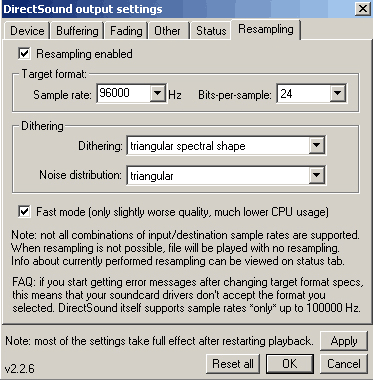Image resolution: width=373 pixels, height=380 pixels.
Task: Switch to the Device tab
Action: click(x=27, y=31)
